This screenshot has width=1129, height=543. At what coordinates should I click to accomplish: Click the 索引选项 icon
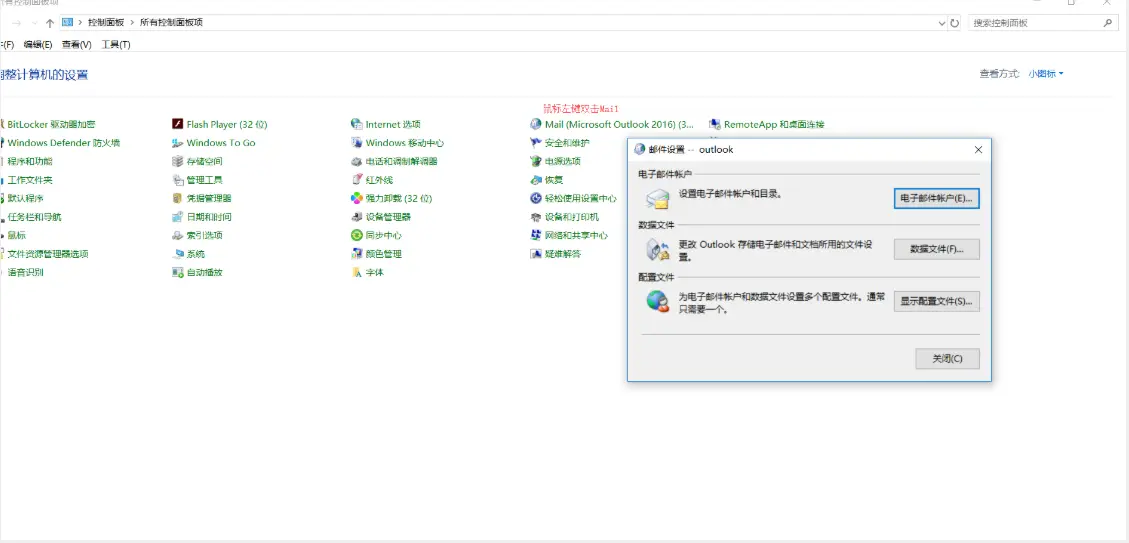coord(178,235)
